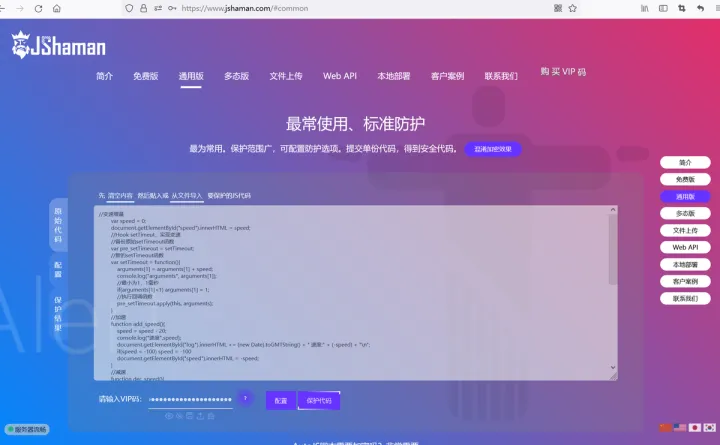
Task: Bookmark this page with the star
Action: 573,8
